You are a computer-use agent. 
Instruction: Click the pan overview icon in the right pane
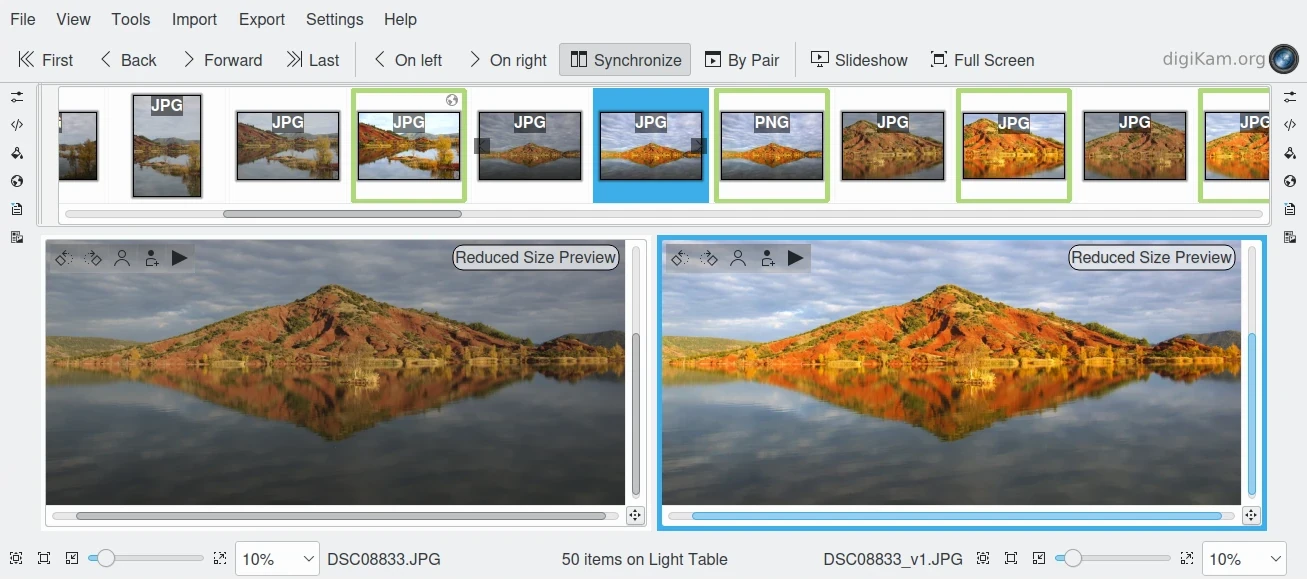[1250, 515]
